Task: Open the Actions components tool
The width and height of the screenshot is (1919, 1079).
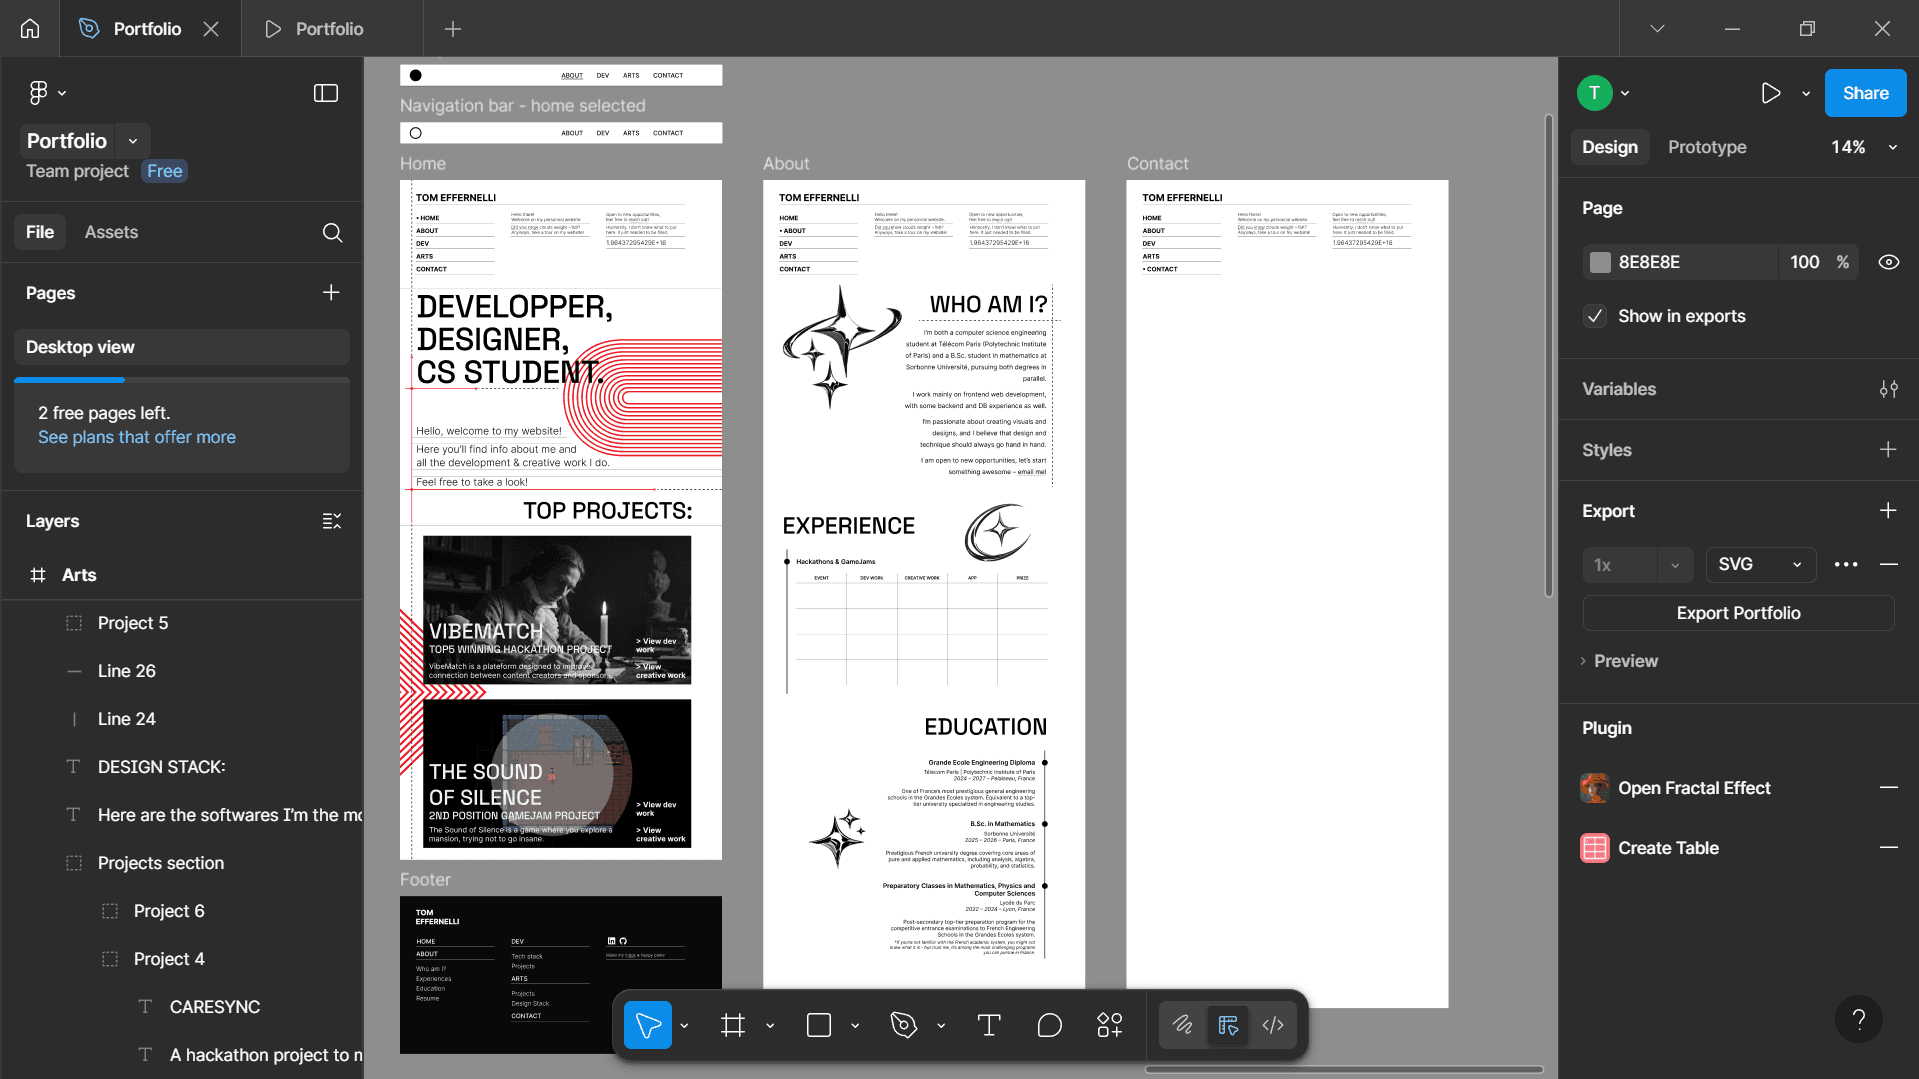Action: pyautogui.click(x=1110, y=1025)
